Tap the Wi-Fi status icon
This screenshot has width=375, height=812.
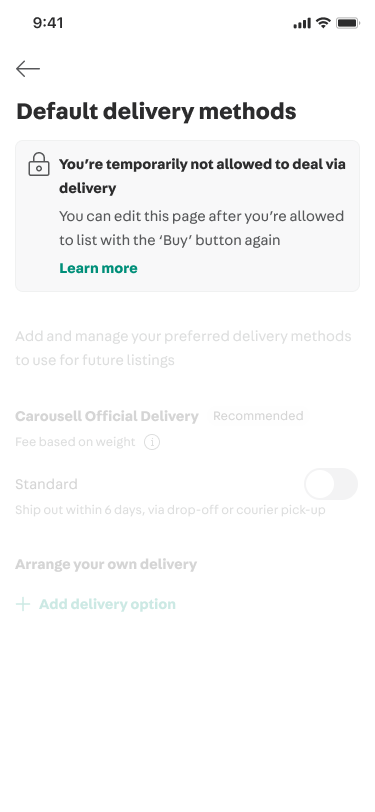click(323, 23)
